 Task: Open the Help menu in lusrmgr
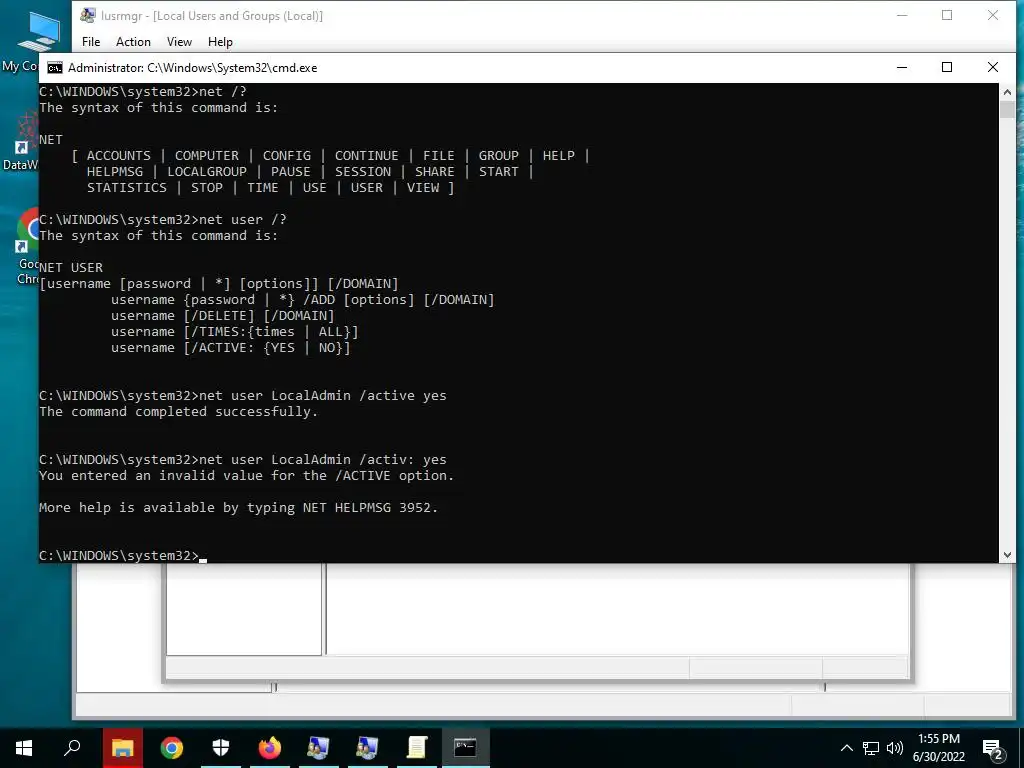[220, 42]
